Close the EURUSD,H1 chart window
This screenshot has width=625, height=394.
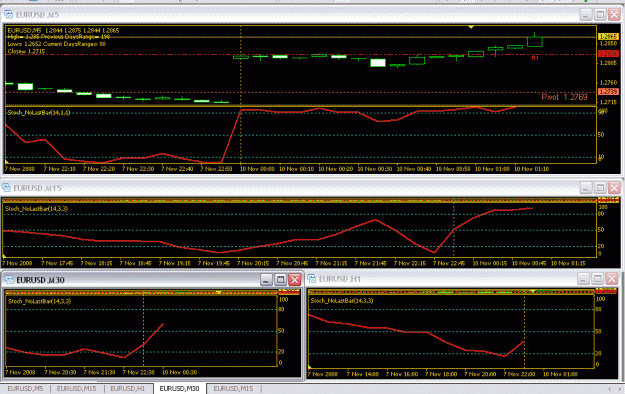[612, 278]
